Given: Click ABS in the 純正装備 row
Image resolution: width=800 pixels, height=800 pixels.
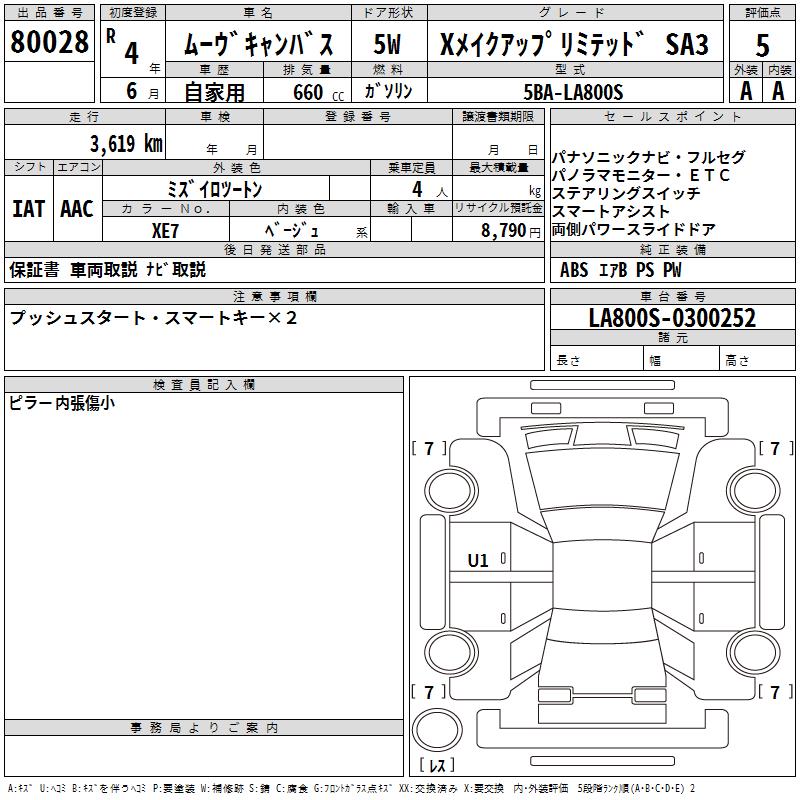Looking at the screenshot, I should click(x=574, y=269).
